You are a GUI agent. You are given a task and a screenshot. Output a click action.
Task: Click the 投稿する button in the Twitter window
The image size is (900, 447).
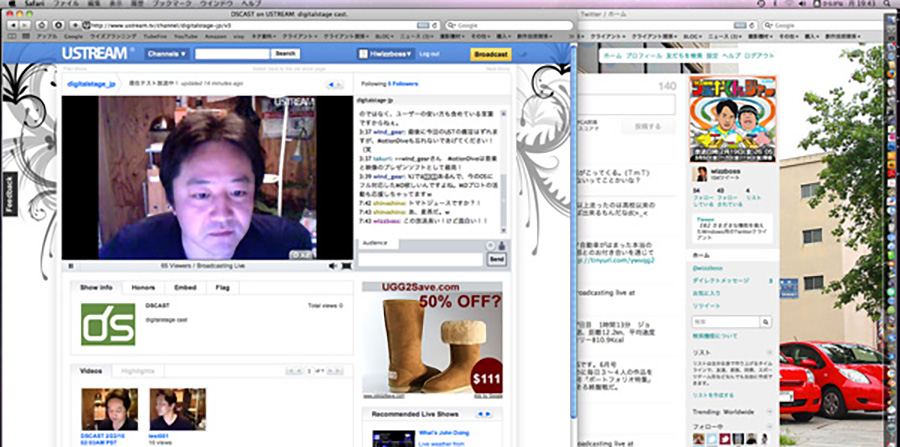pyautogui.click(x=647, y=127)
